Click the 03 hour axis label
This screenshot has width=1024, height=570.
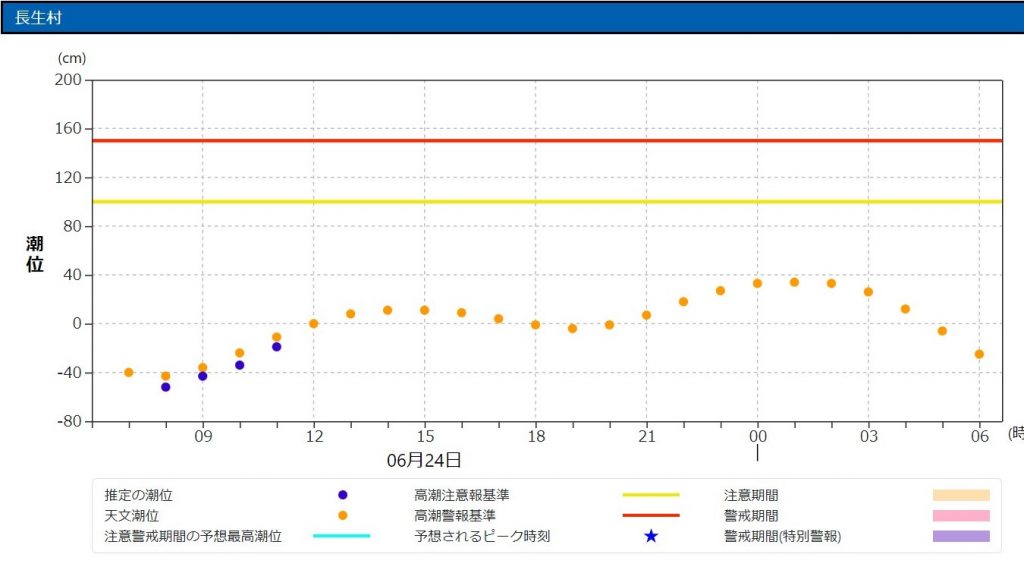tap(869, 436)
